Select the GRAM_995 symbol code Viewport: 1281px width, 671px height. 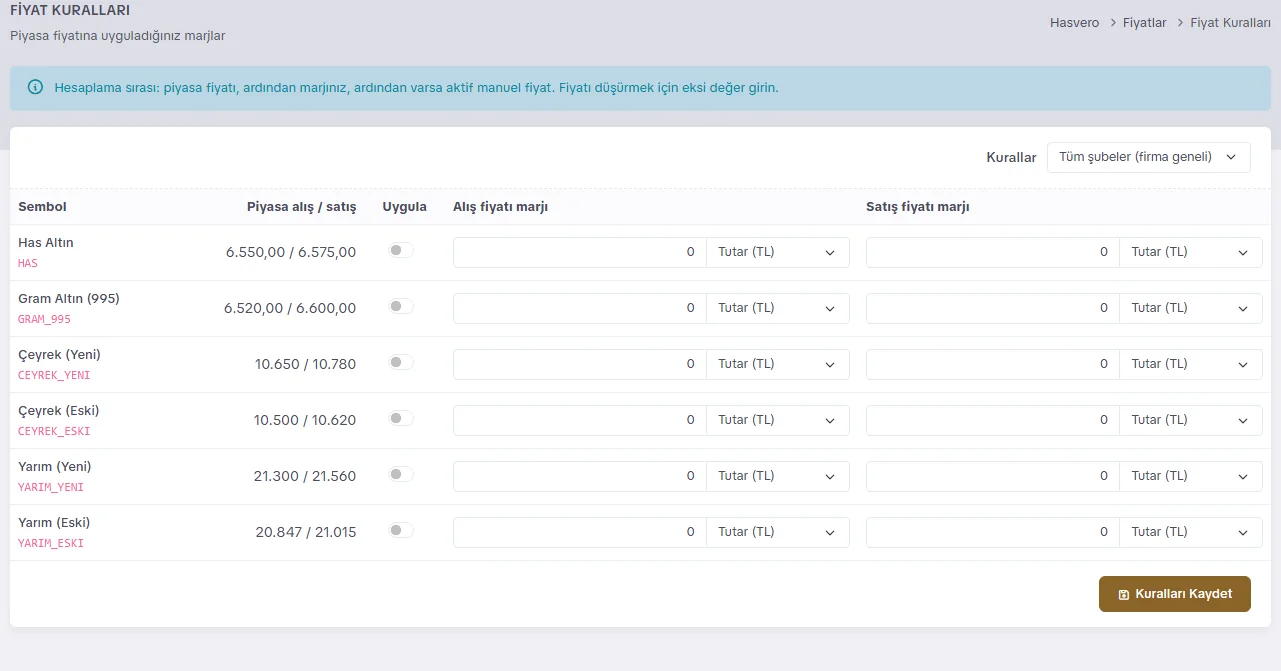point(45,320)
